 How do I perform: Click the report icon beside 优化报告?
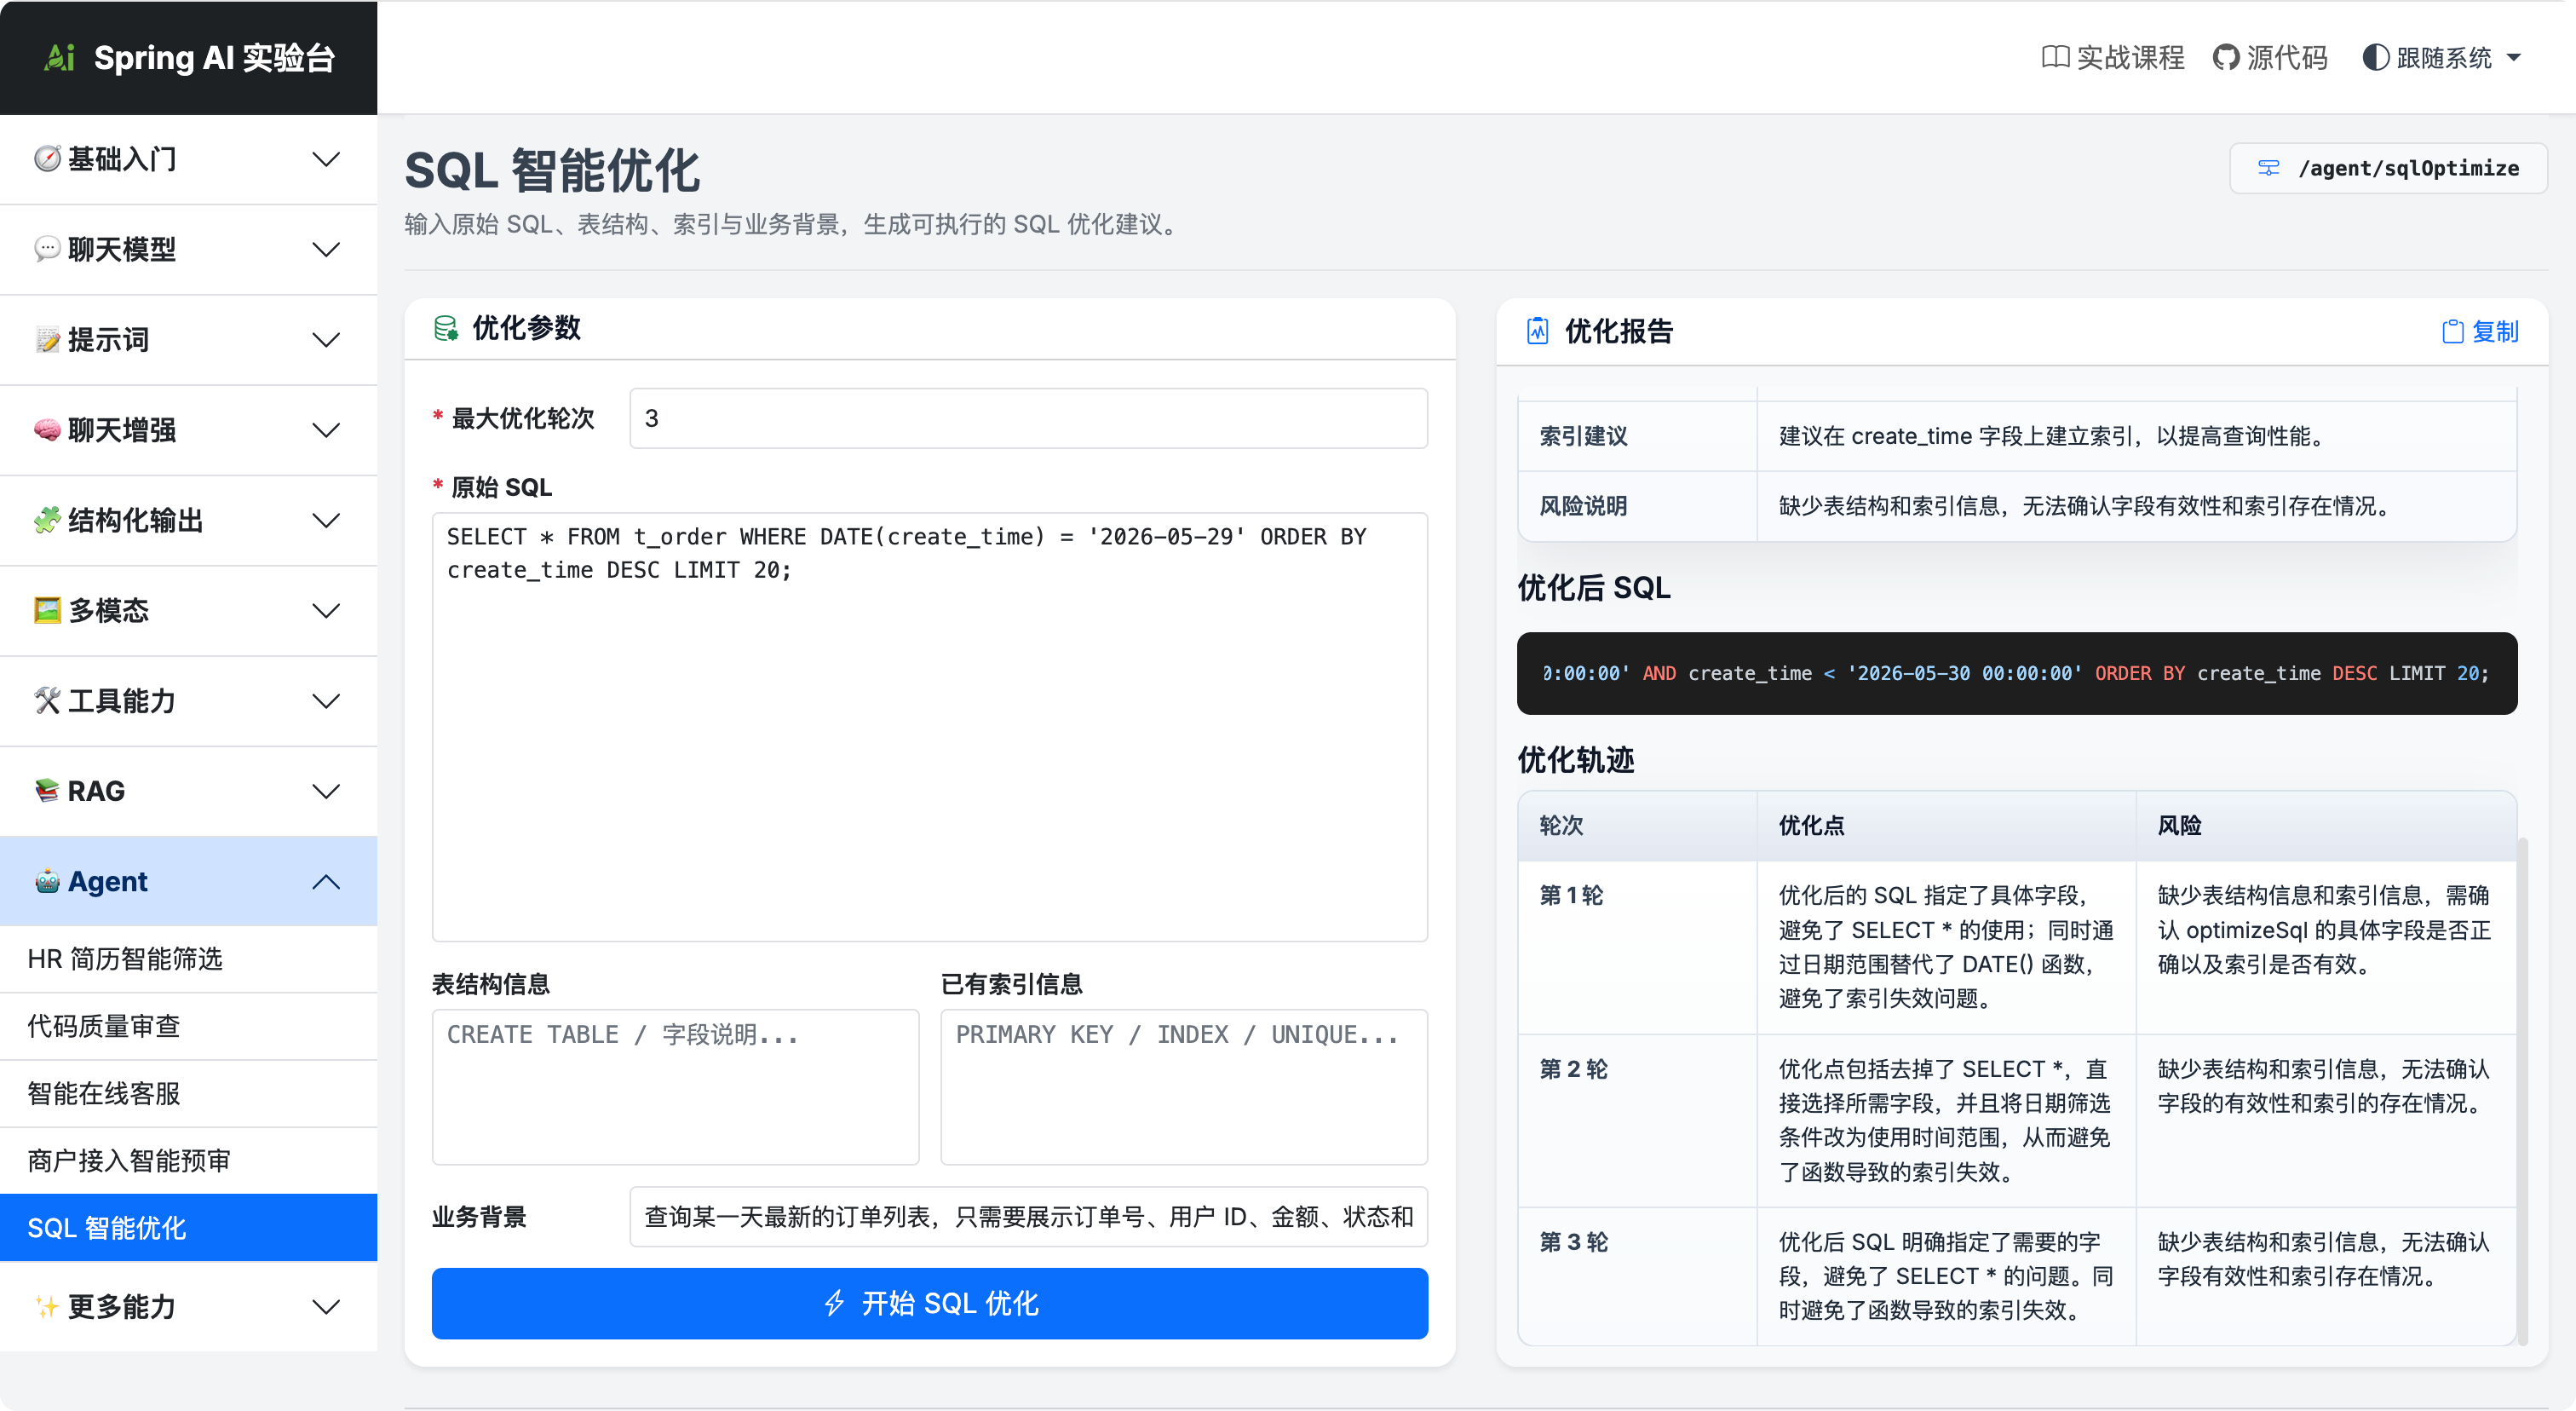point(1538,331)
